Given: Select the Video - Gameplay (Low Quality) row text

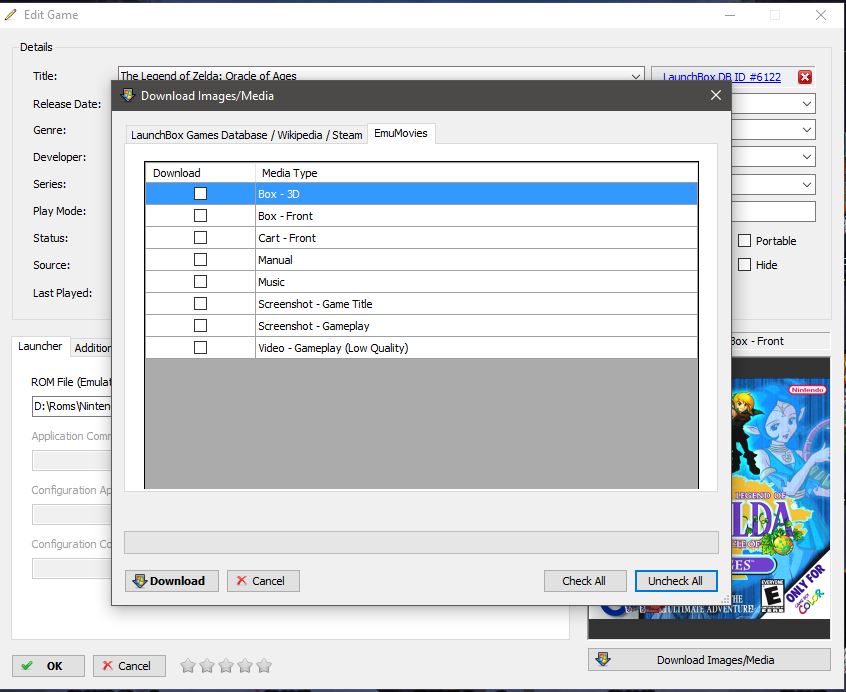Looking at the screenshot, I should [333, 348].
